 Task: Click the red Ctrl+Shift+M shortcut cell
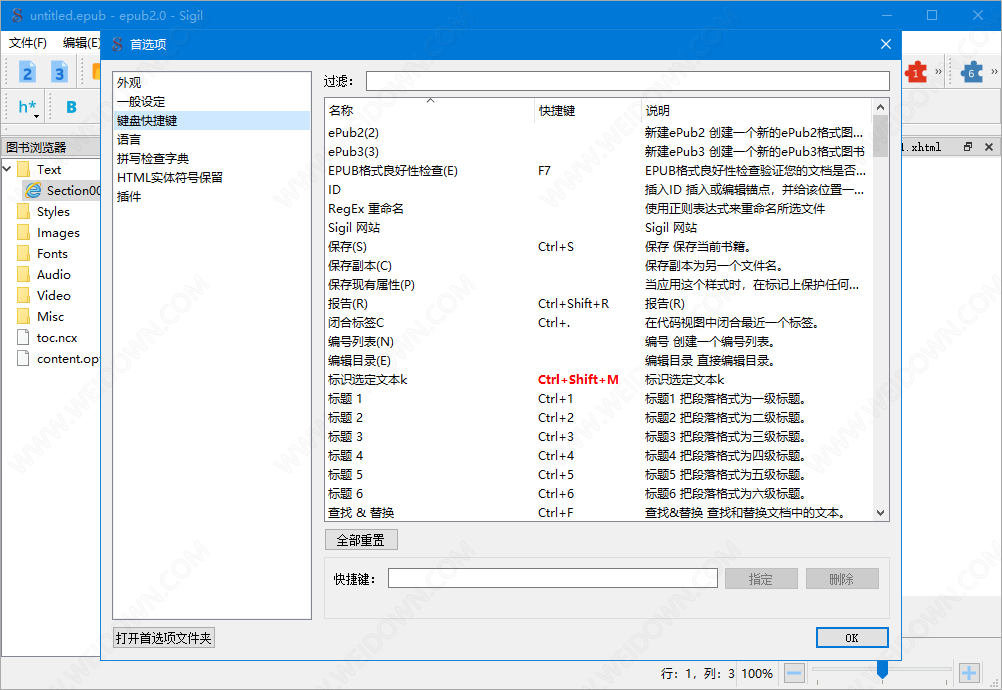point(578,380)
